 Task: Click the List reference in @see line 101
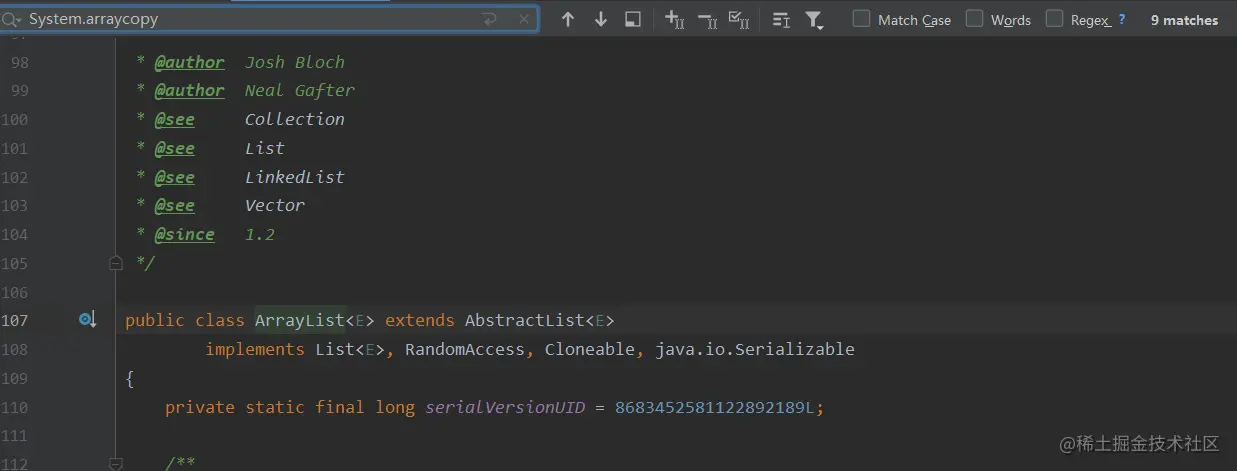(x=265, y=148)
